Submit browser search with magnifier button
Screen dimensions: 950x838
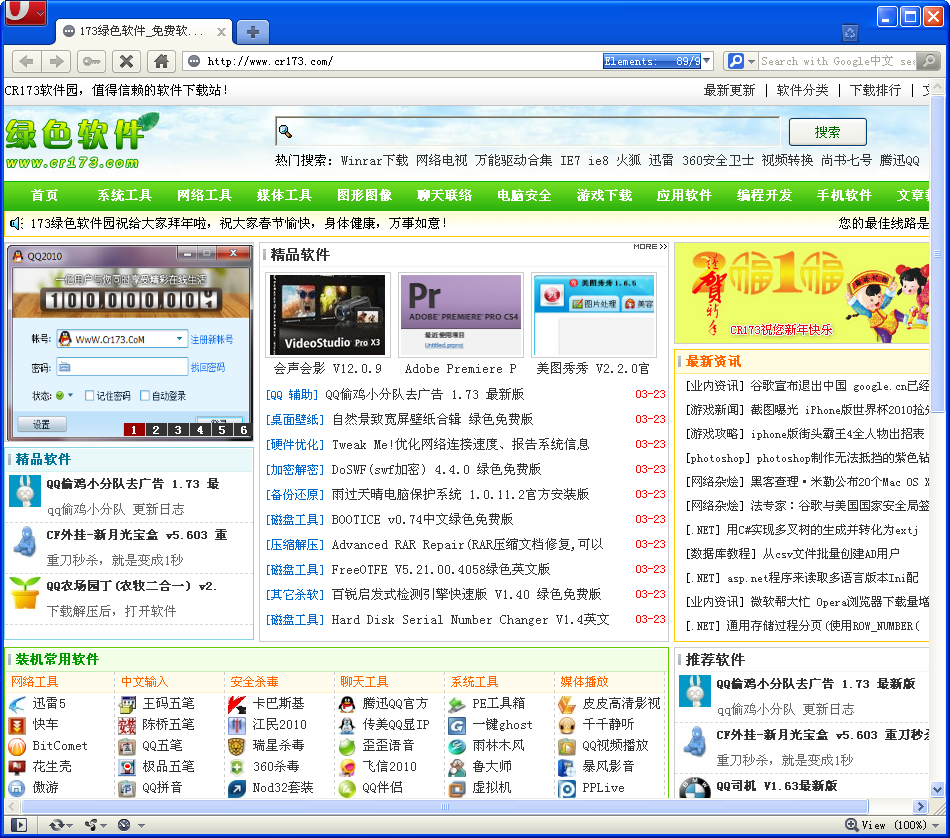[x=928, y=61]
